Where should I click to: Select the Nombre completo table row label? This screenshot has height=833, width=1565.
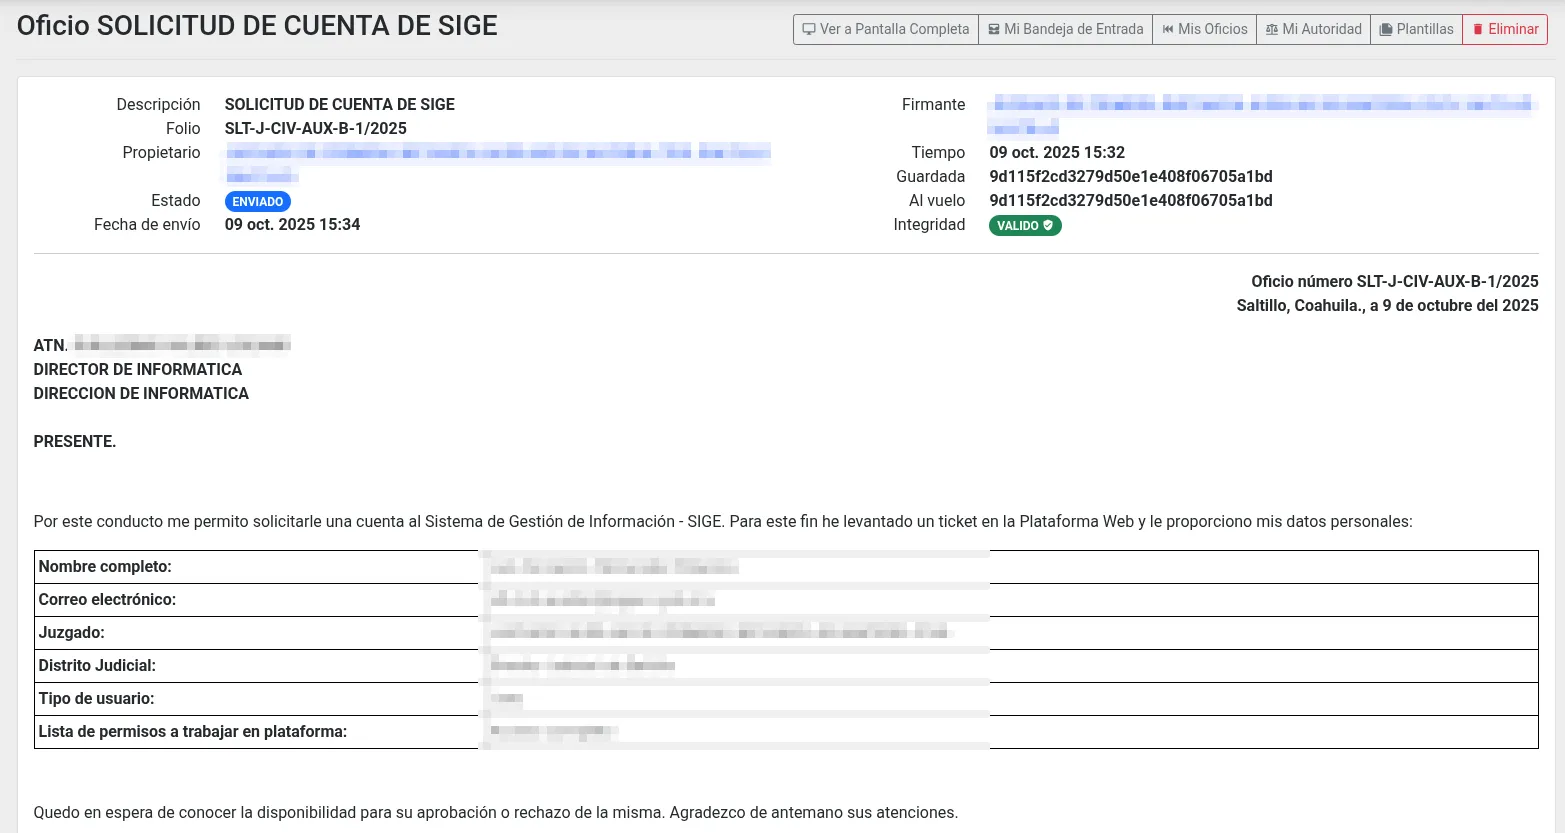[105, 567]
